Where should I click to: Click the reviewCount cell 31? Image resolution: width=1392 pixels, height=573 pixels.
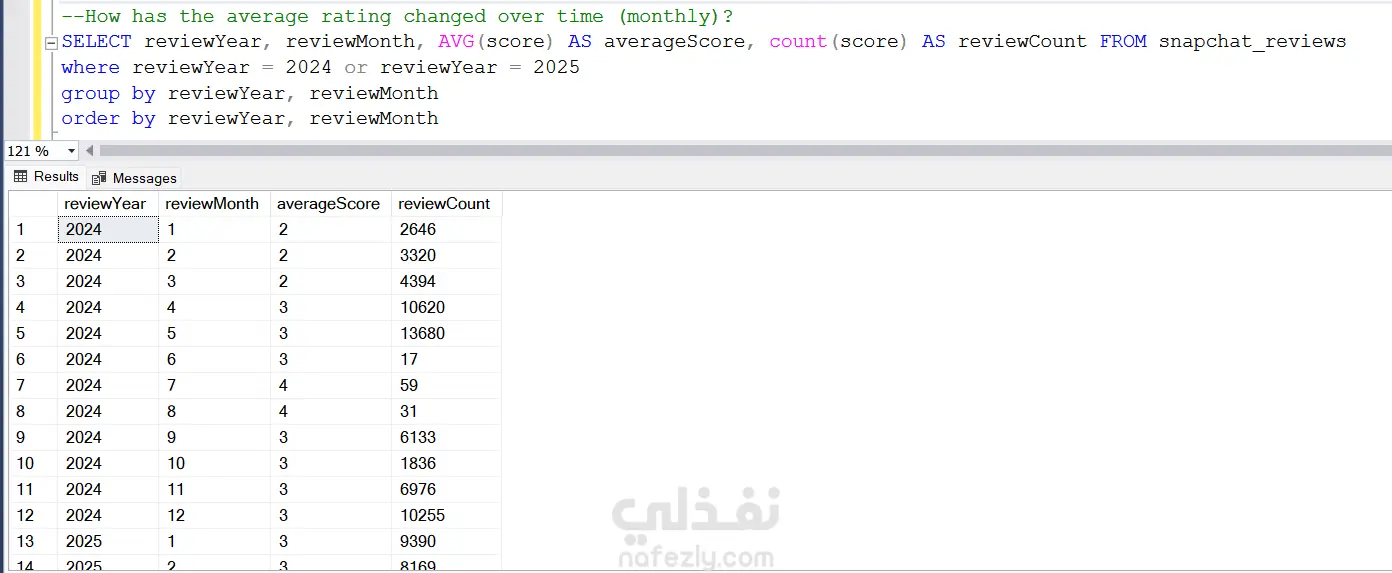click(x=446, y=412)
